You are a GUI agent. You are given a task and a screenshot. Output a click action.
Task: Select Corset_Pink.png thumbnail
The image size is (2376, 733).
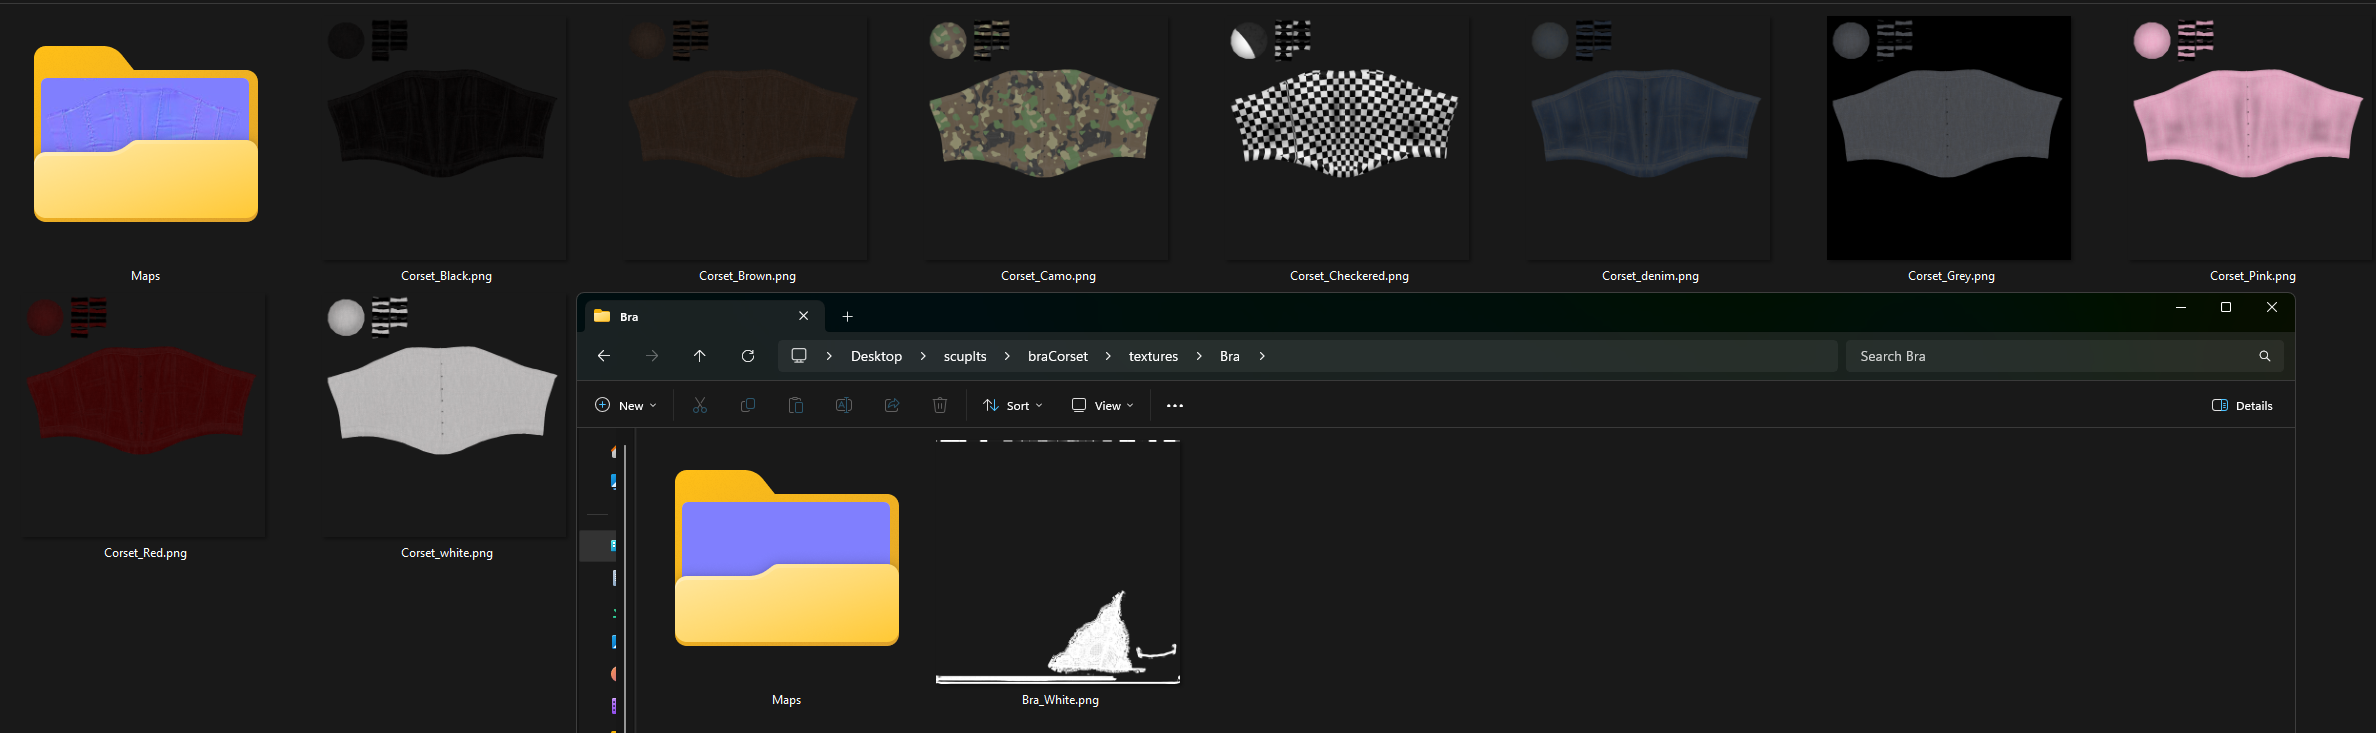pos(2250,138)
